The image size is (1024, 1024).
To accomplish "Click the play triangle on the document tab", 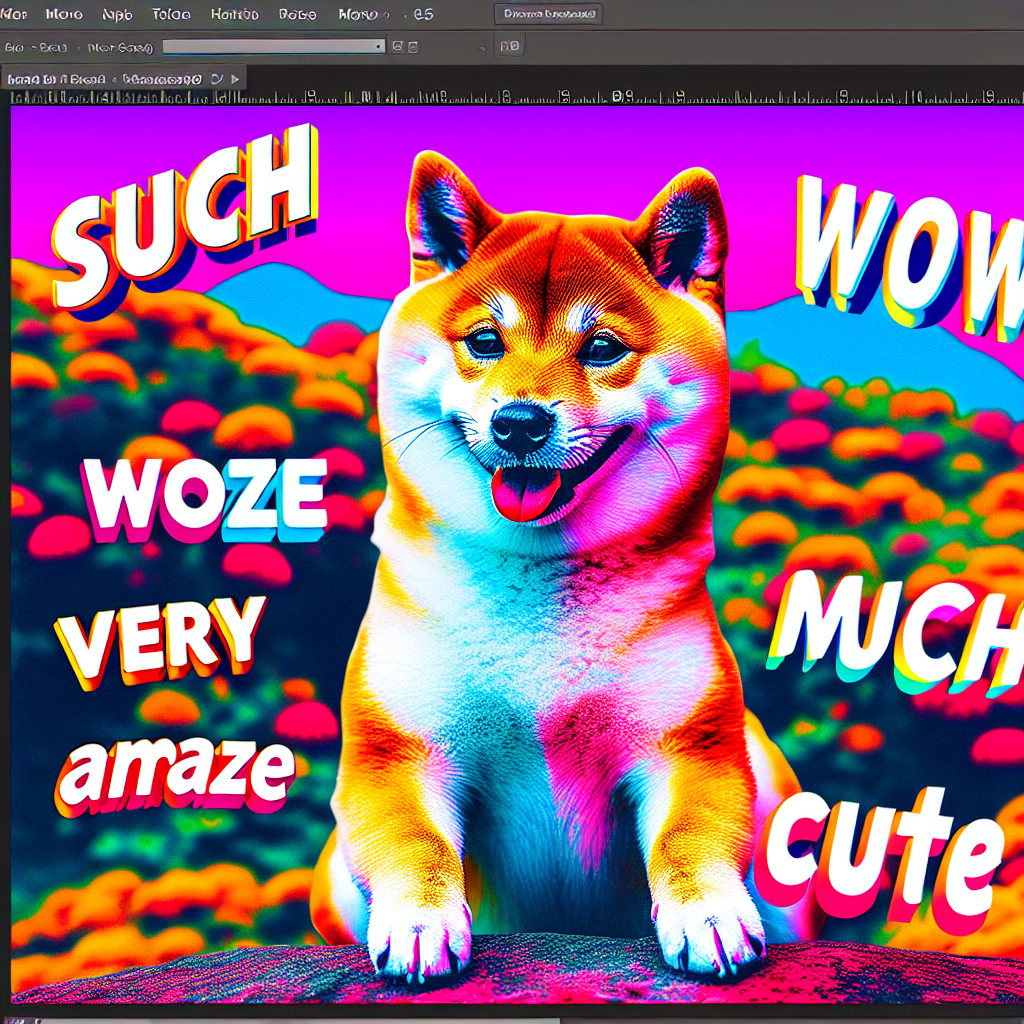I will pyautogui.click(x=235, y=79).
